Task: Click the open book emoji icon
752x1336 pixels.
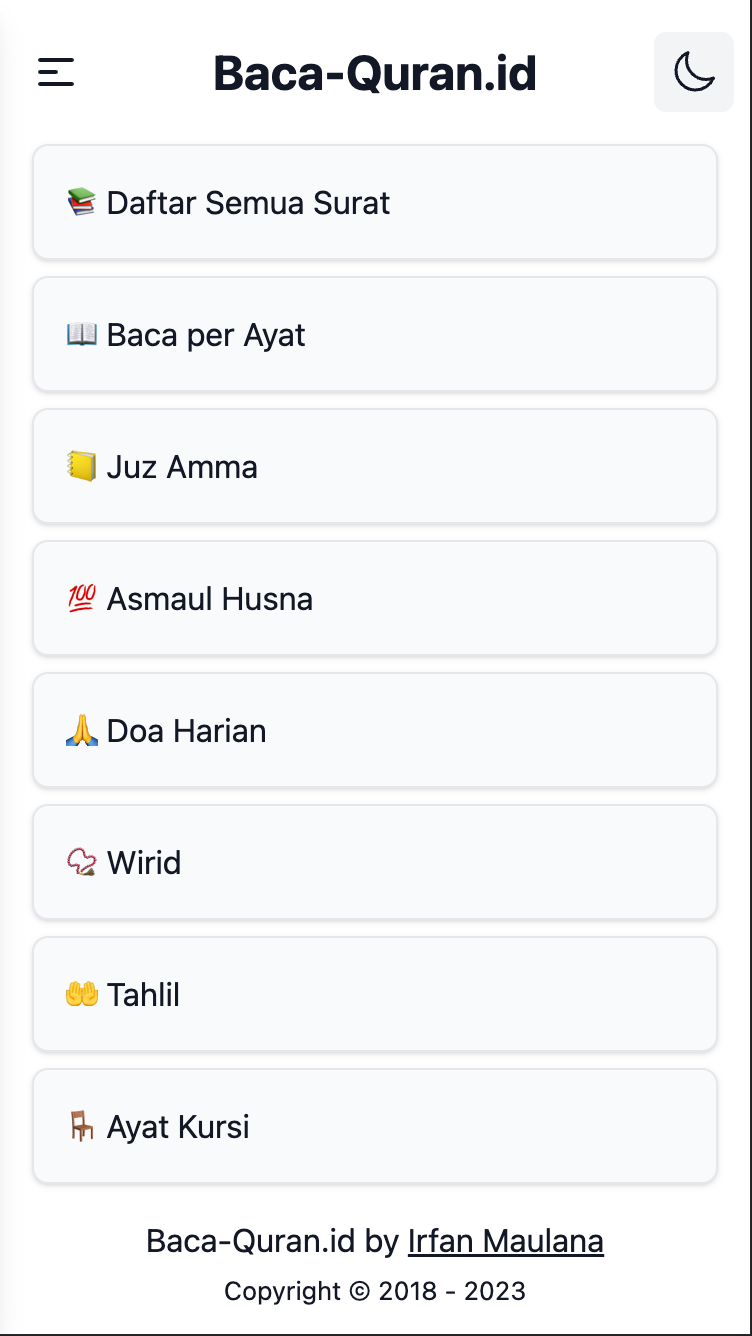Action: click(82, 334)
